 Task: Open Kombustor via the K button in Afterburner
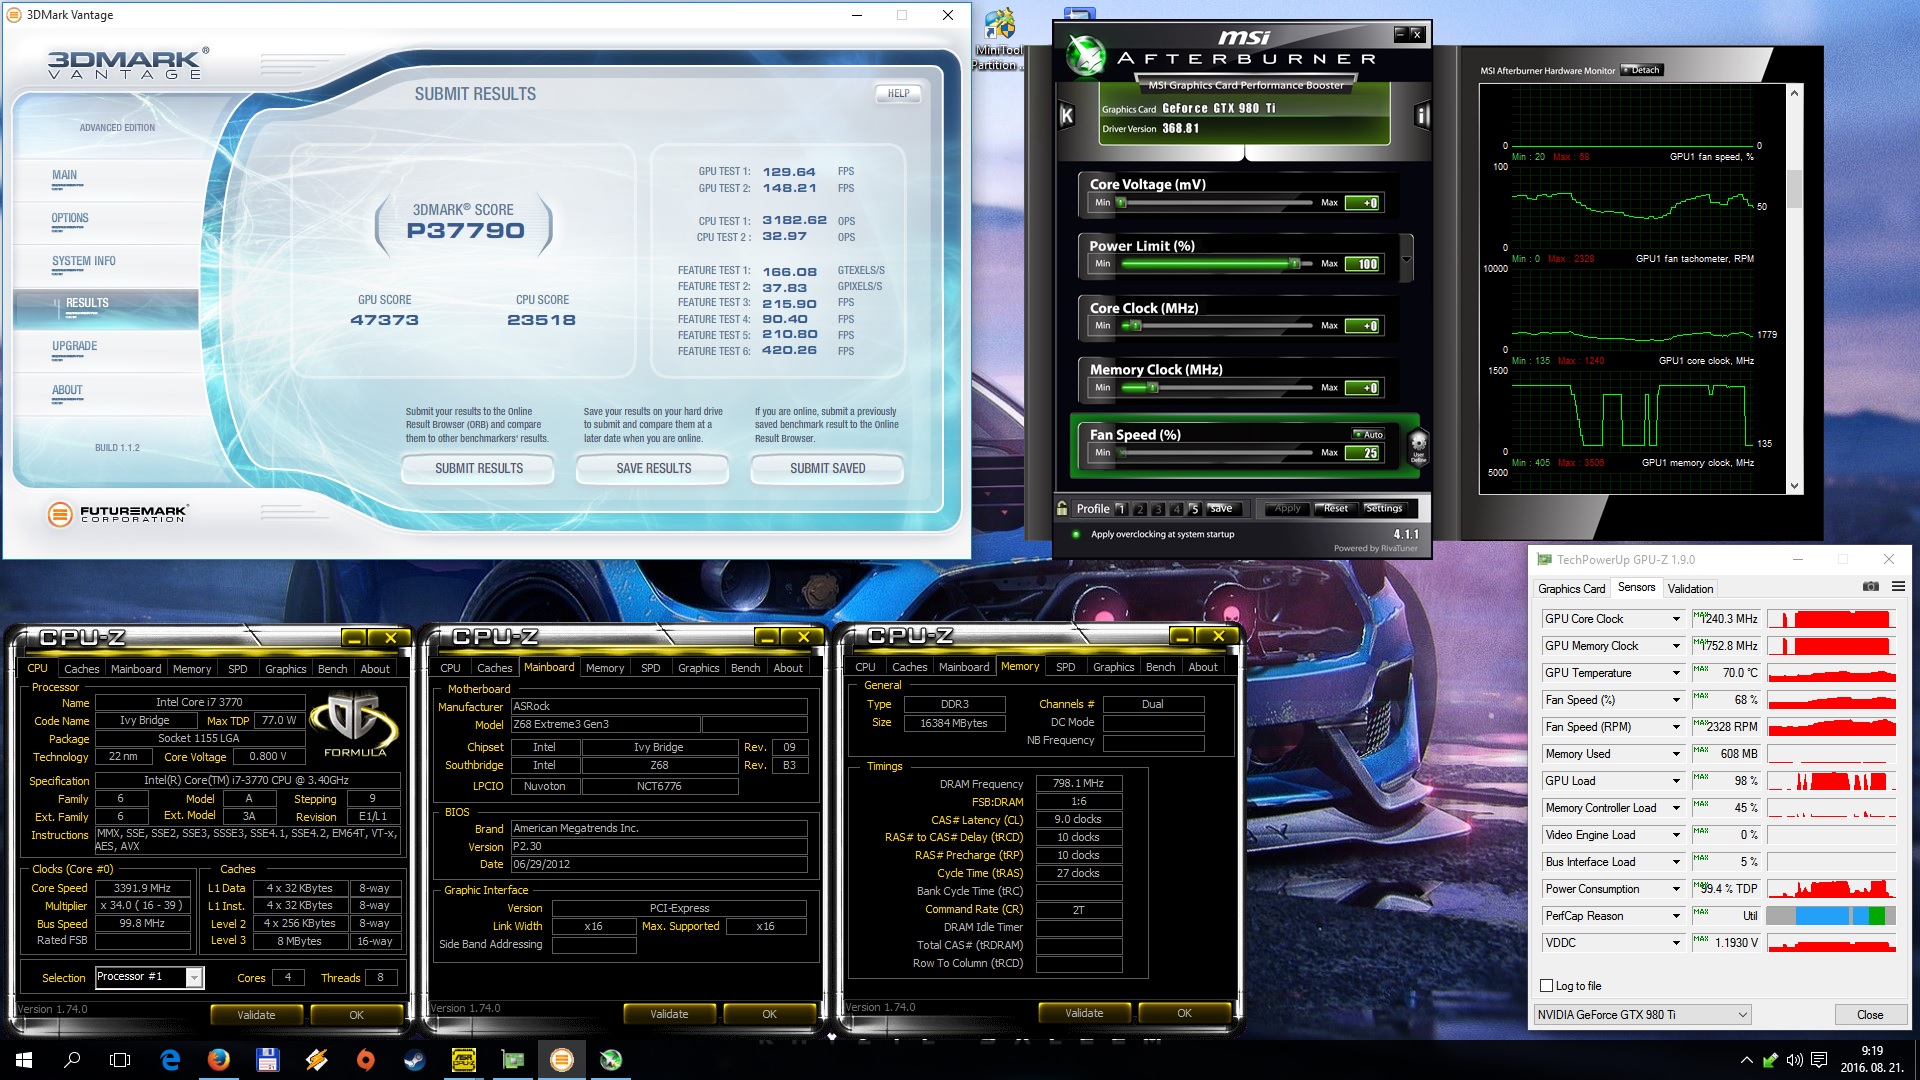[x=1066, y=115]
